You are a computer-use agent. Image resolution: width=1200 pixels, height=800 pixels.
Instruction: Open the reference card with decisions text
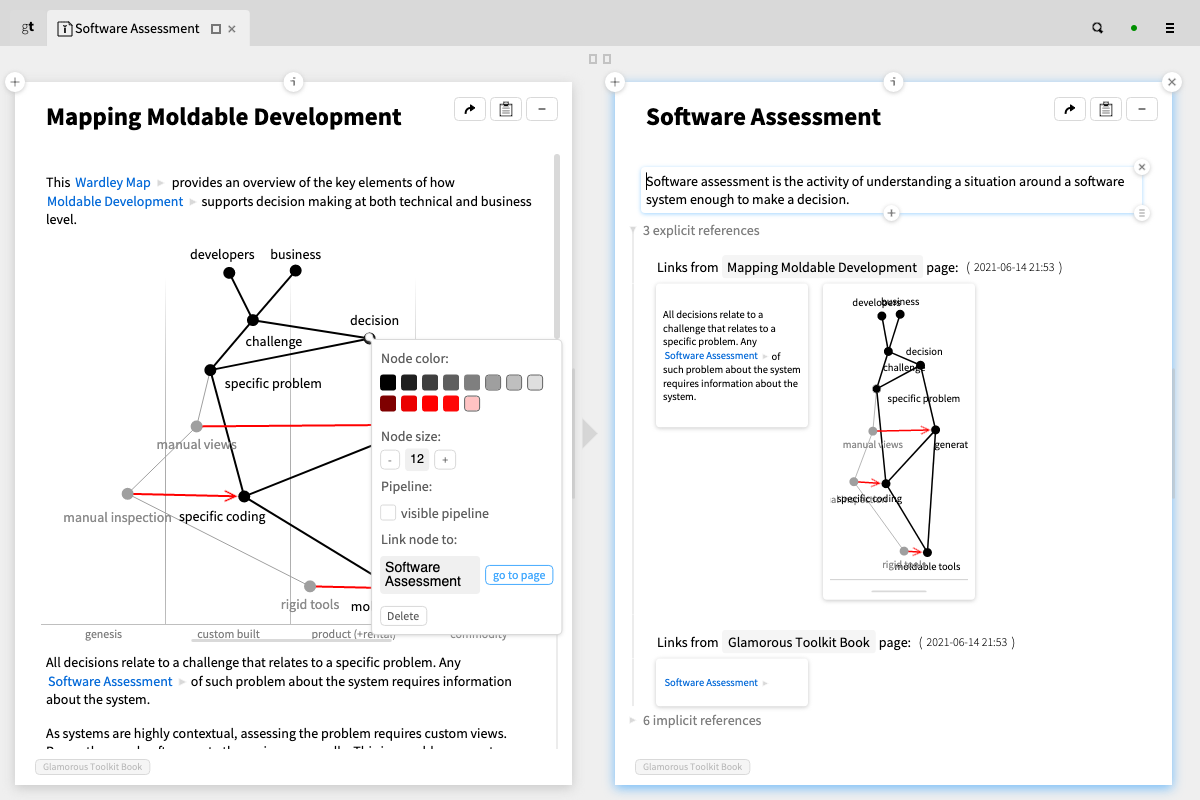click(x=732, y=355)
